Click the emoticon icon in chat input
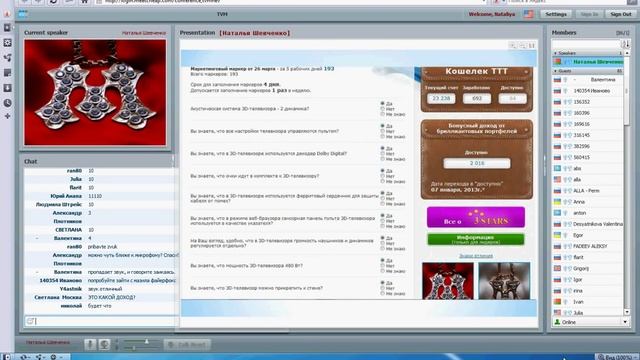The height and width of the screenshot is (360, 640). tap(30, 321)
